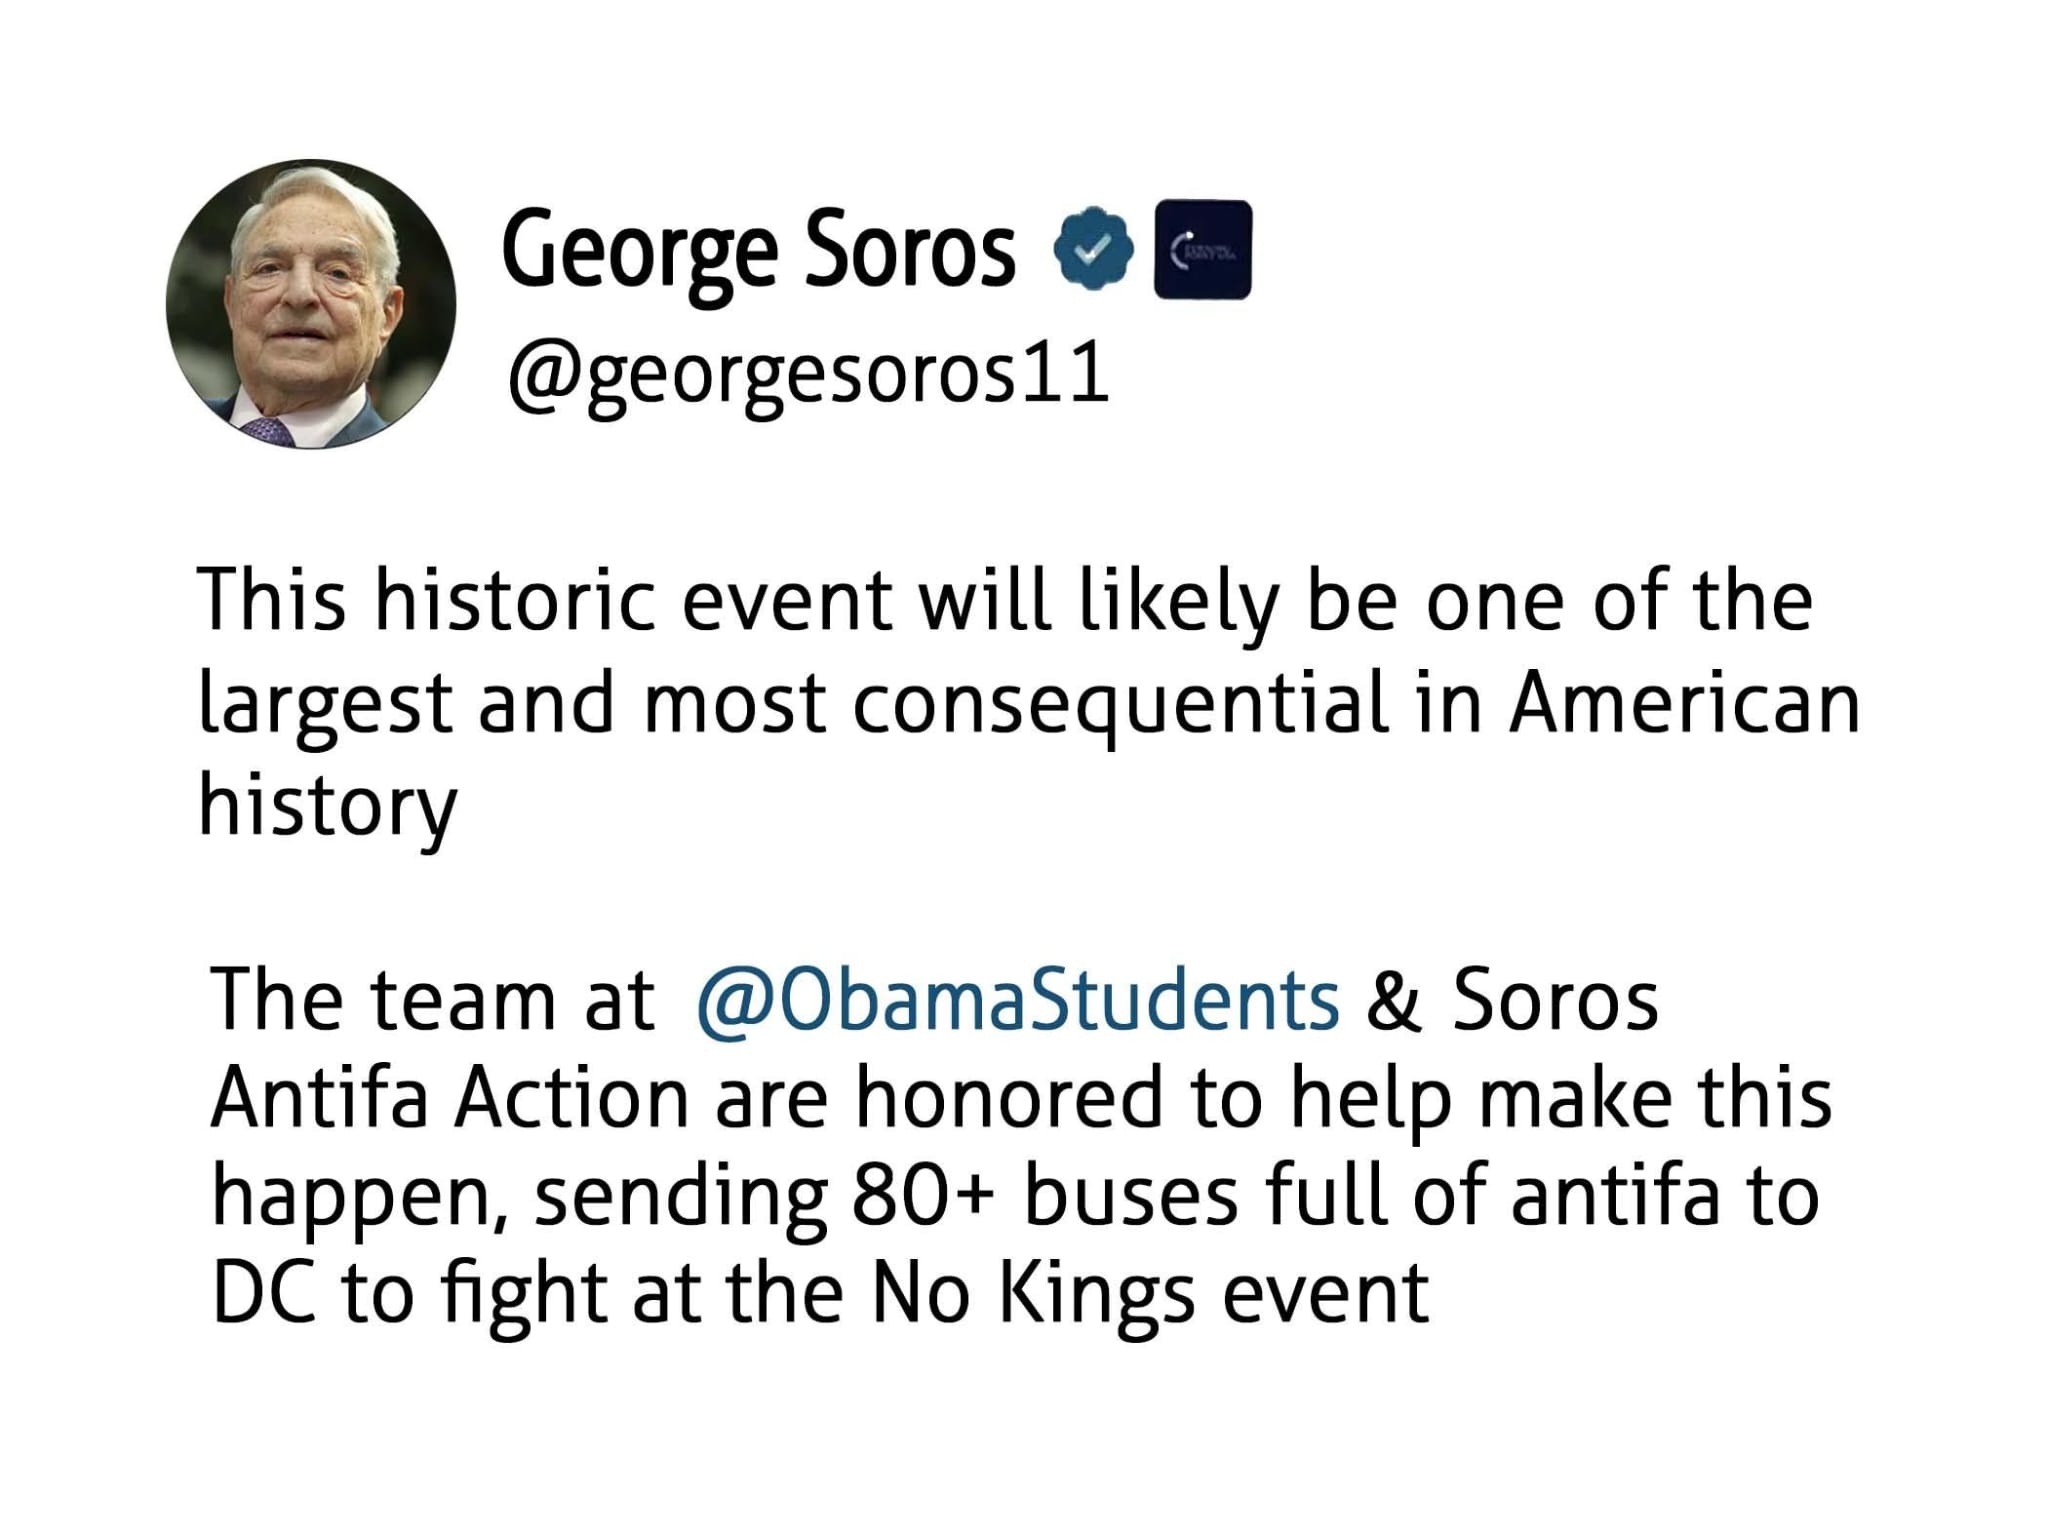Click the "George Soros" display name
The image size is (2048, 1536).
coord(758,250)
